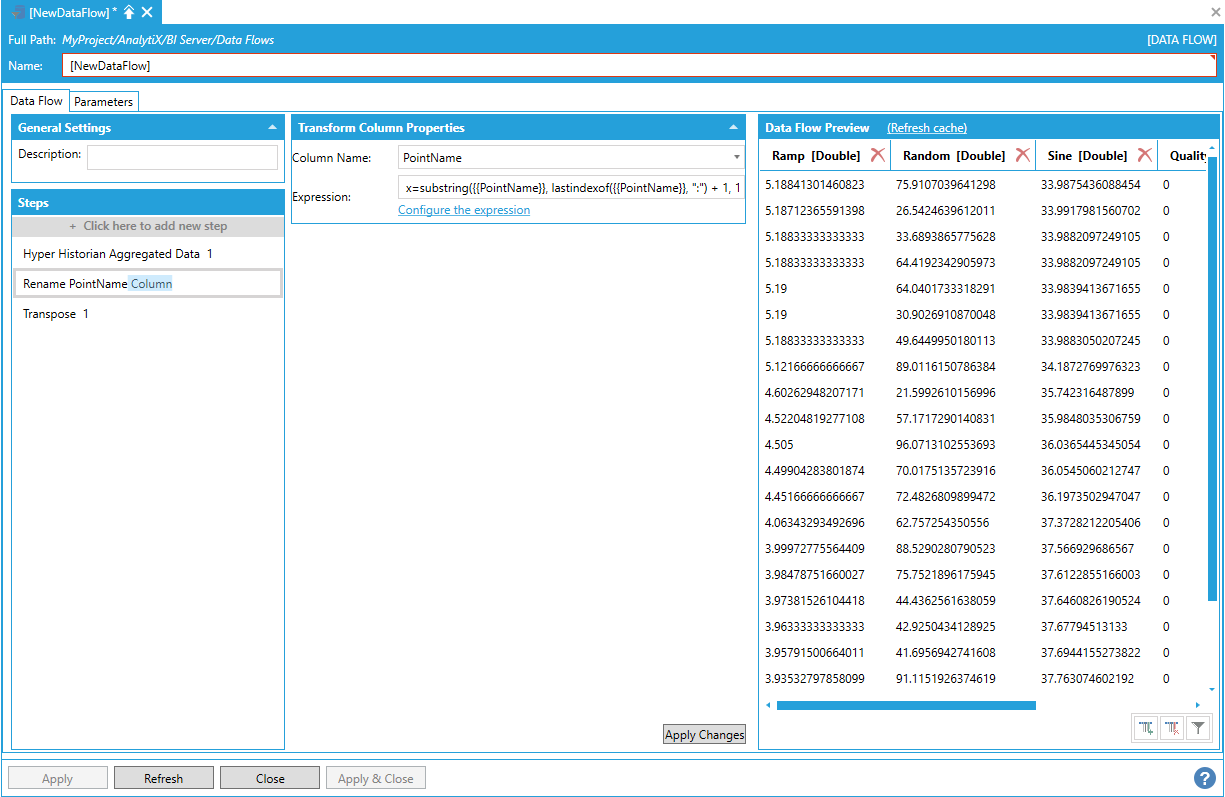Open the filter funnel icon in preview

pyautogui.click(x=1197, y=729)
